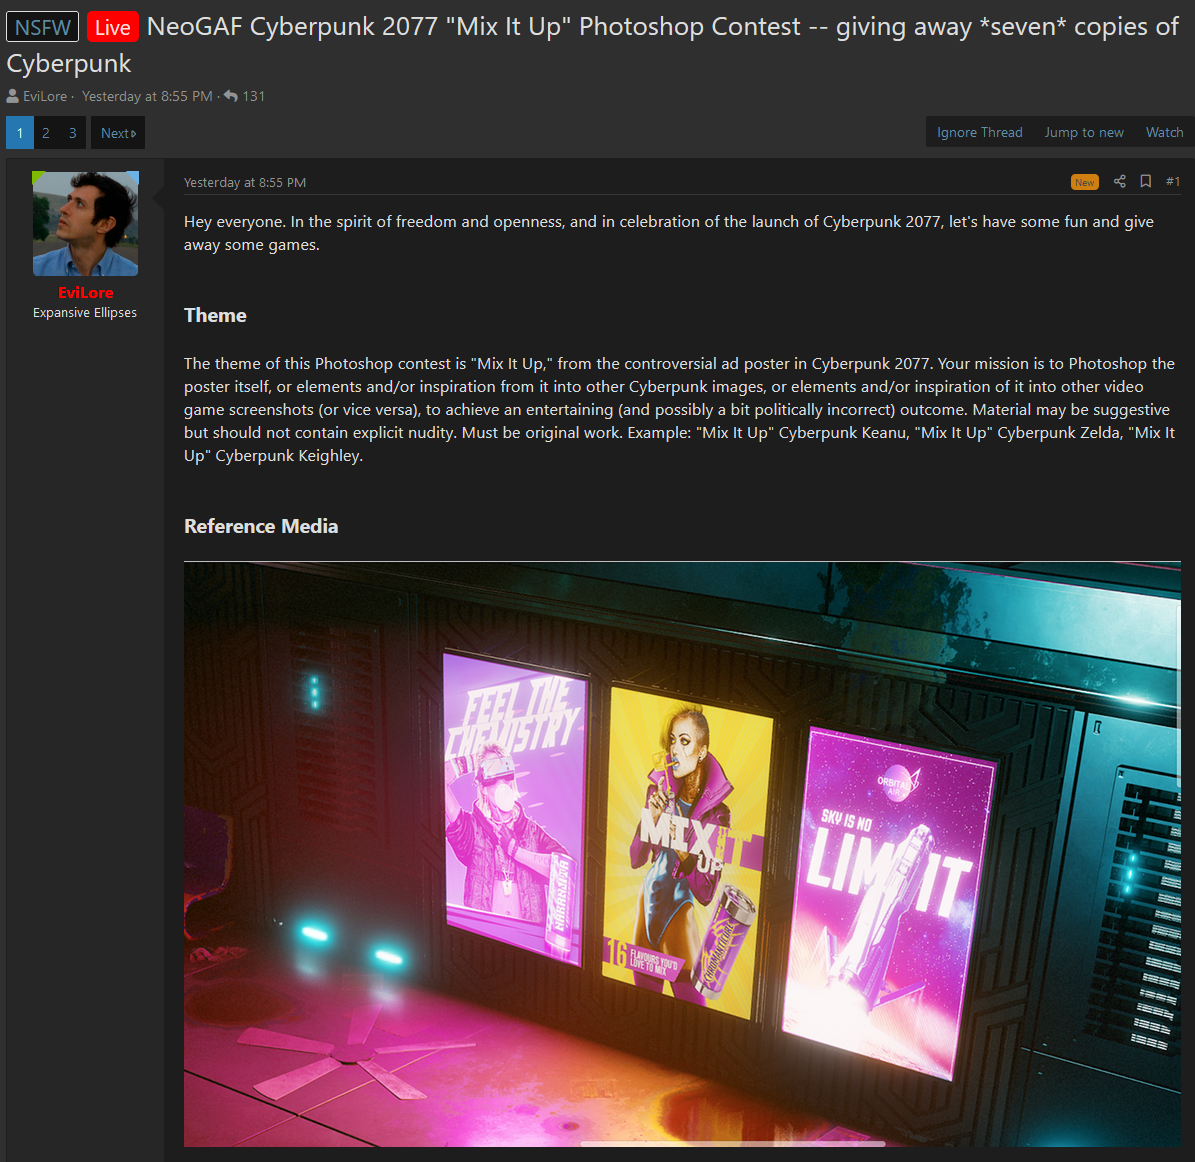Image resolution: width=1195 pixels, height=1162 pixels.
Task: Open EviLore's avatar picture
Action: [x=85, y=223]
